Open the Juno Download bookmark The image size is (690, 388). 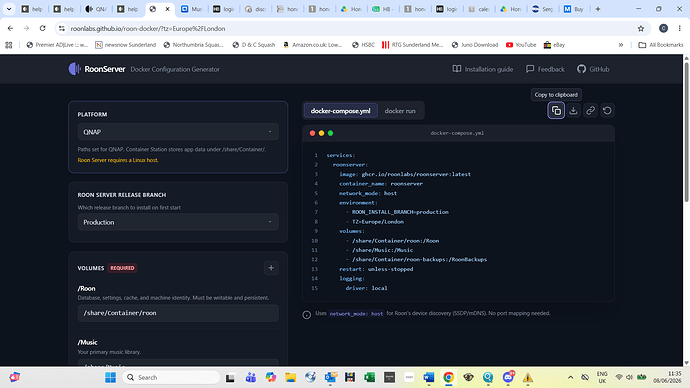pyautogui.click(x=475, y=45)
